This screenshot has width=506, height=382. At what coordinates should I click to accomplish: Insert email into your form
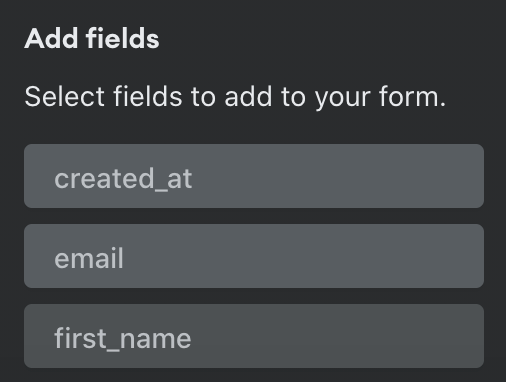(254, 256)
